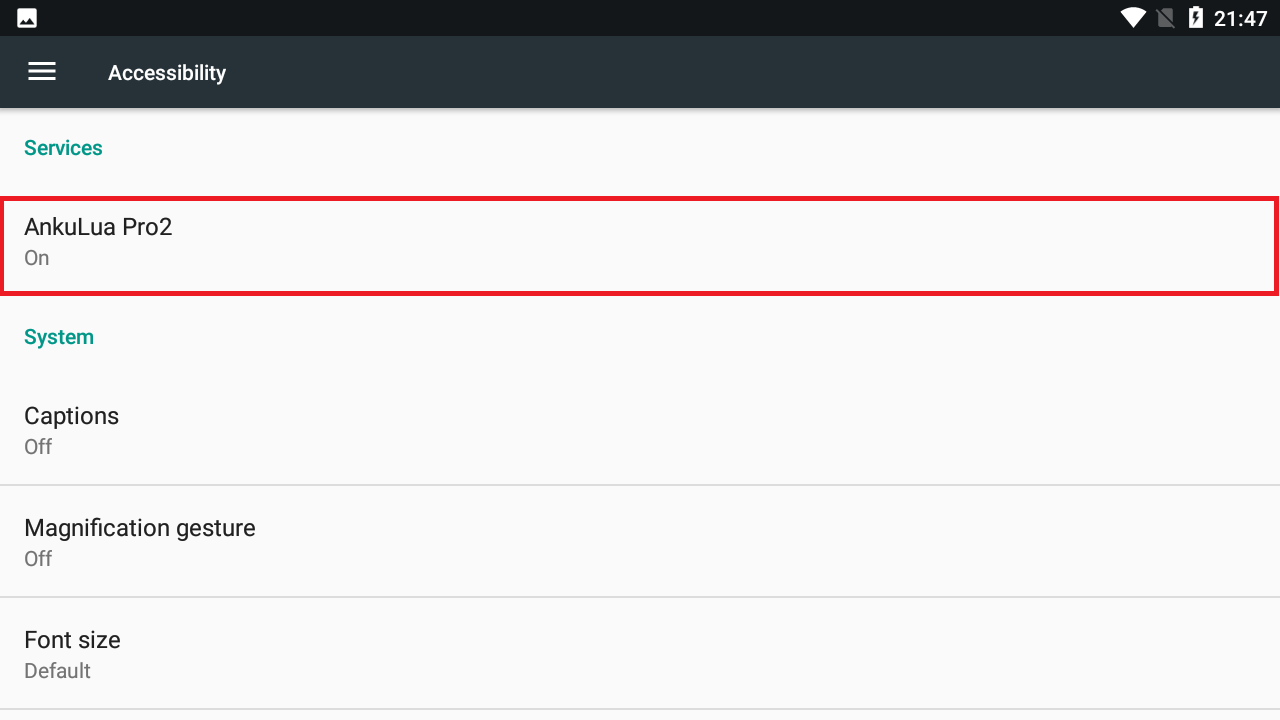Open the Magnification gesture setting

click(x=140, y=528)
